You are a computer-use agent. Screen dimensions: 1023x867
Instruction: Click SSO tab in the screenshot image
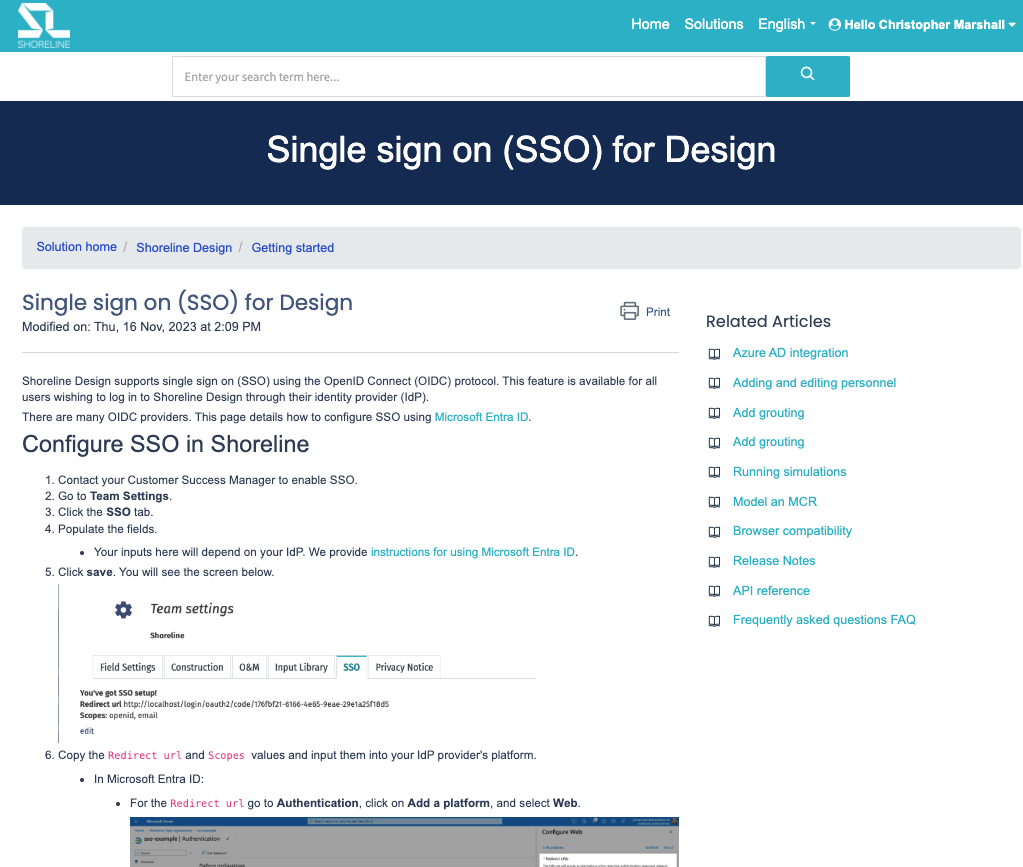(x=352, y=667)
